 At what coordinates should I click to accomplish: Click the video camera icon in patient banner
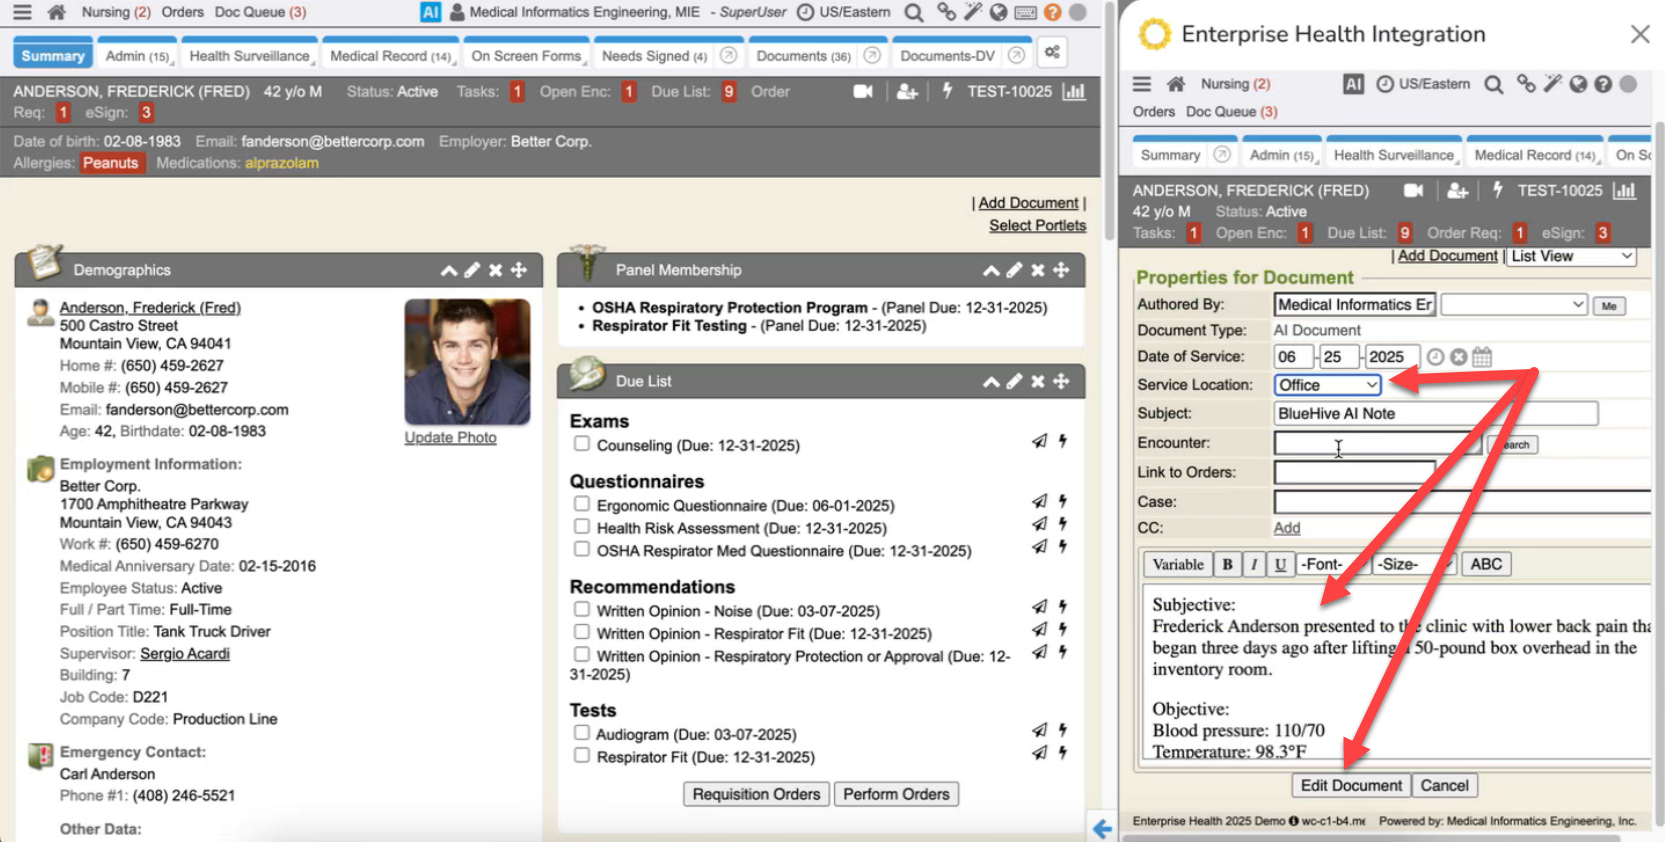863,91
